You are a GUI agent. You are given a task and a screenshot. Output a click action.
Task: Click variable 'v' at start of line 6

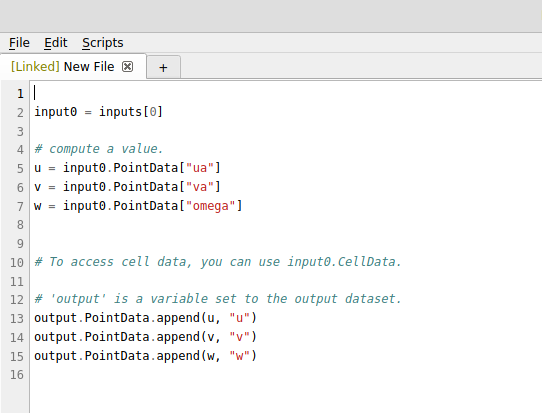tap(38, 187)
